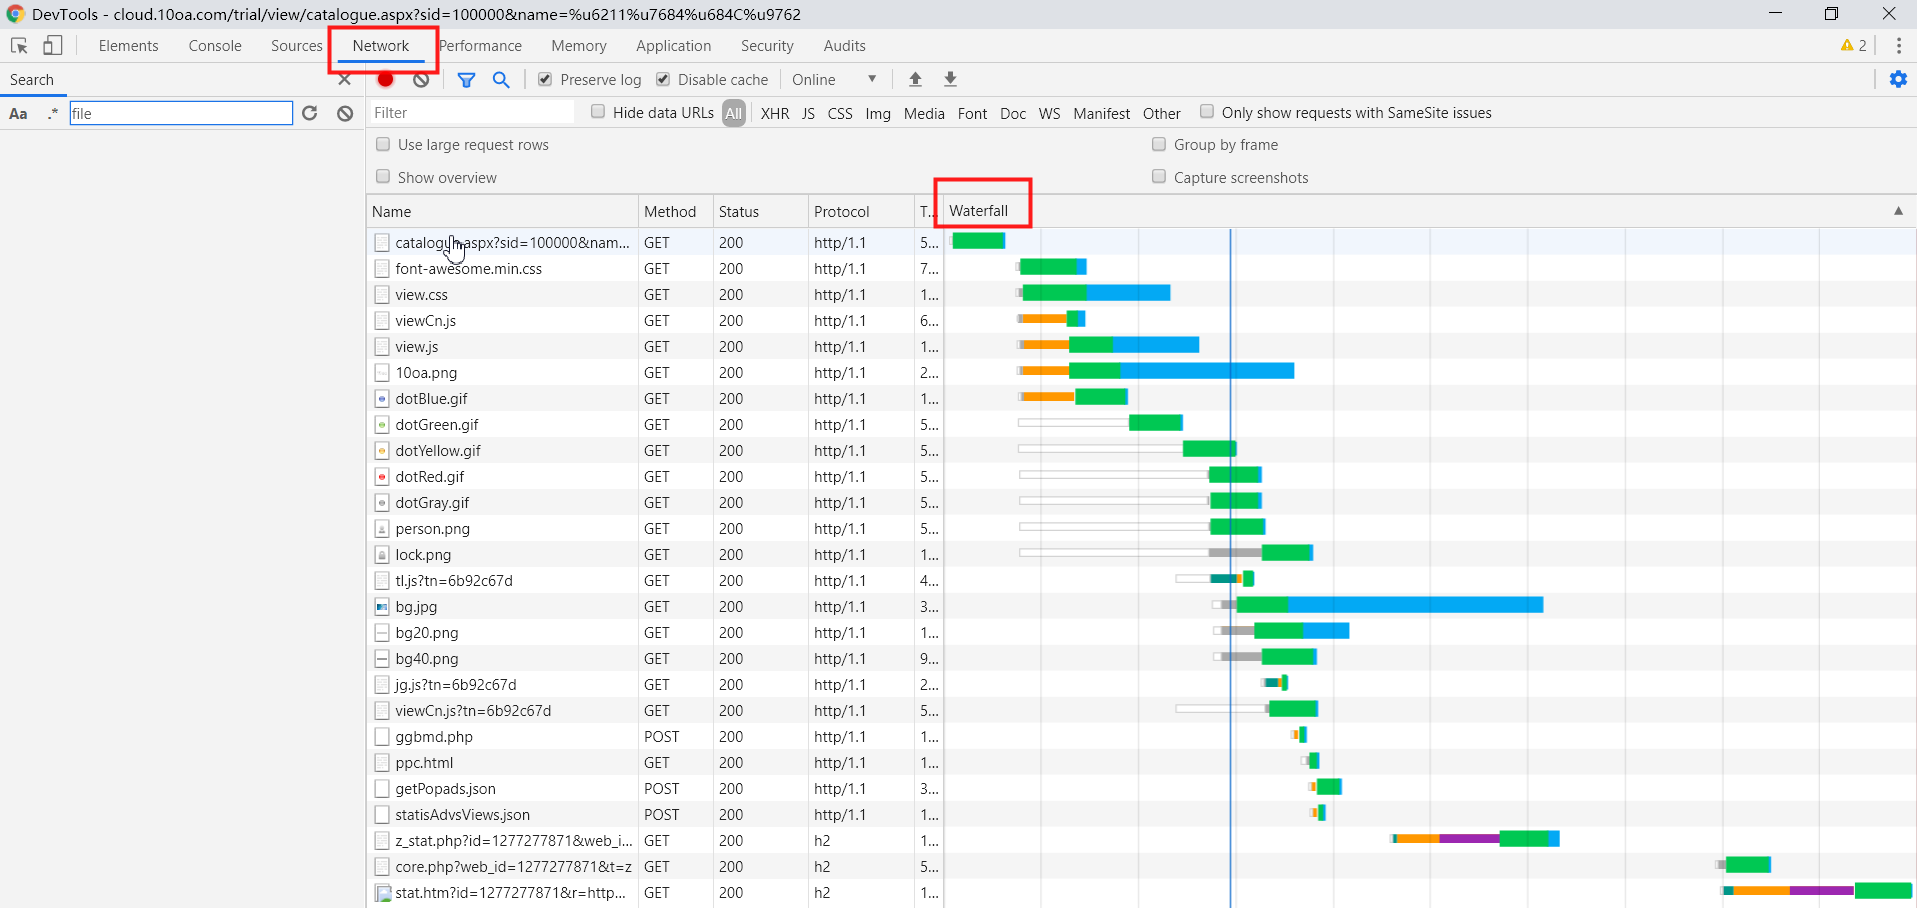Click the lock.png file icon
Viewport: 1917px width, 908px height.
pos(382,555)
